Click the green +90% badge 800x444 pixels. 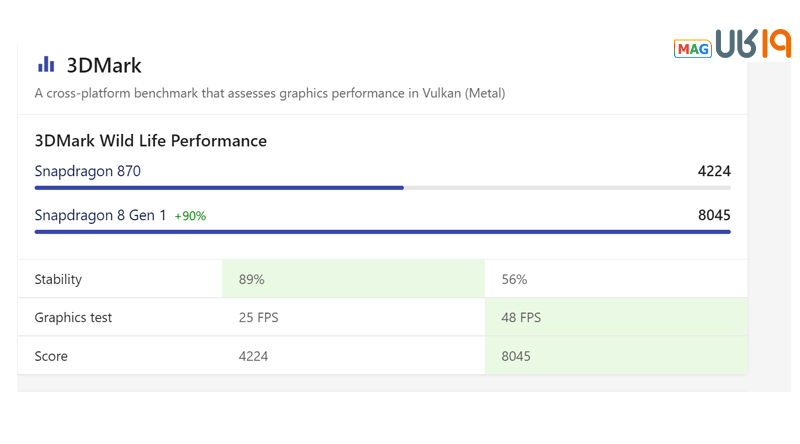[x=190, y=216]
